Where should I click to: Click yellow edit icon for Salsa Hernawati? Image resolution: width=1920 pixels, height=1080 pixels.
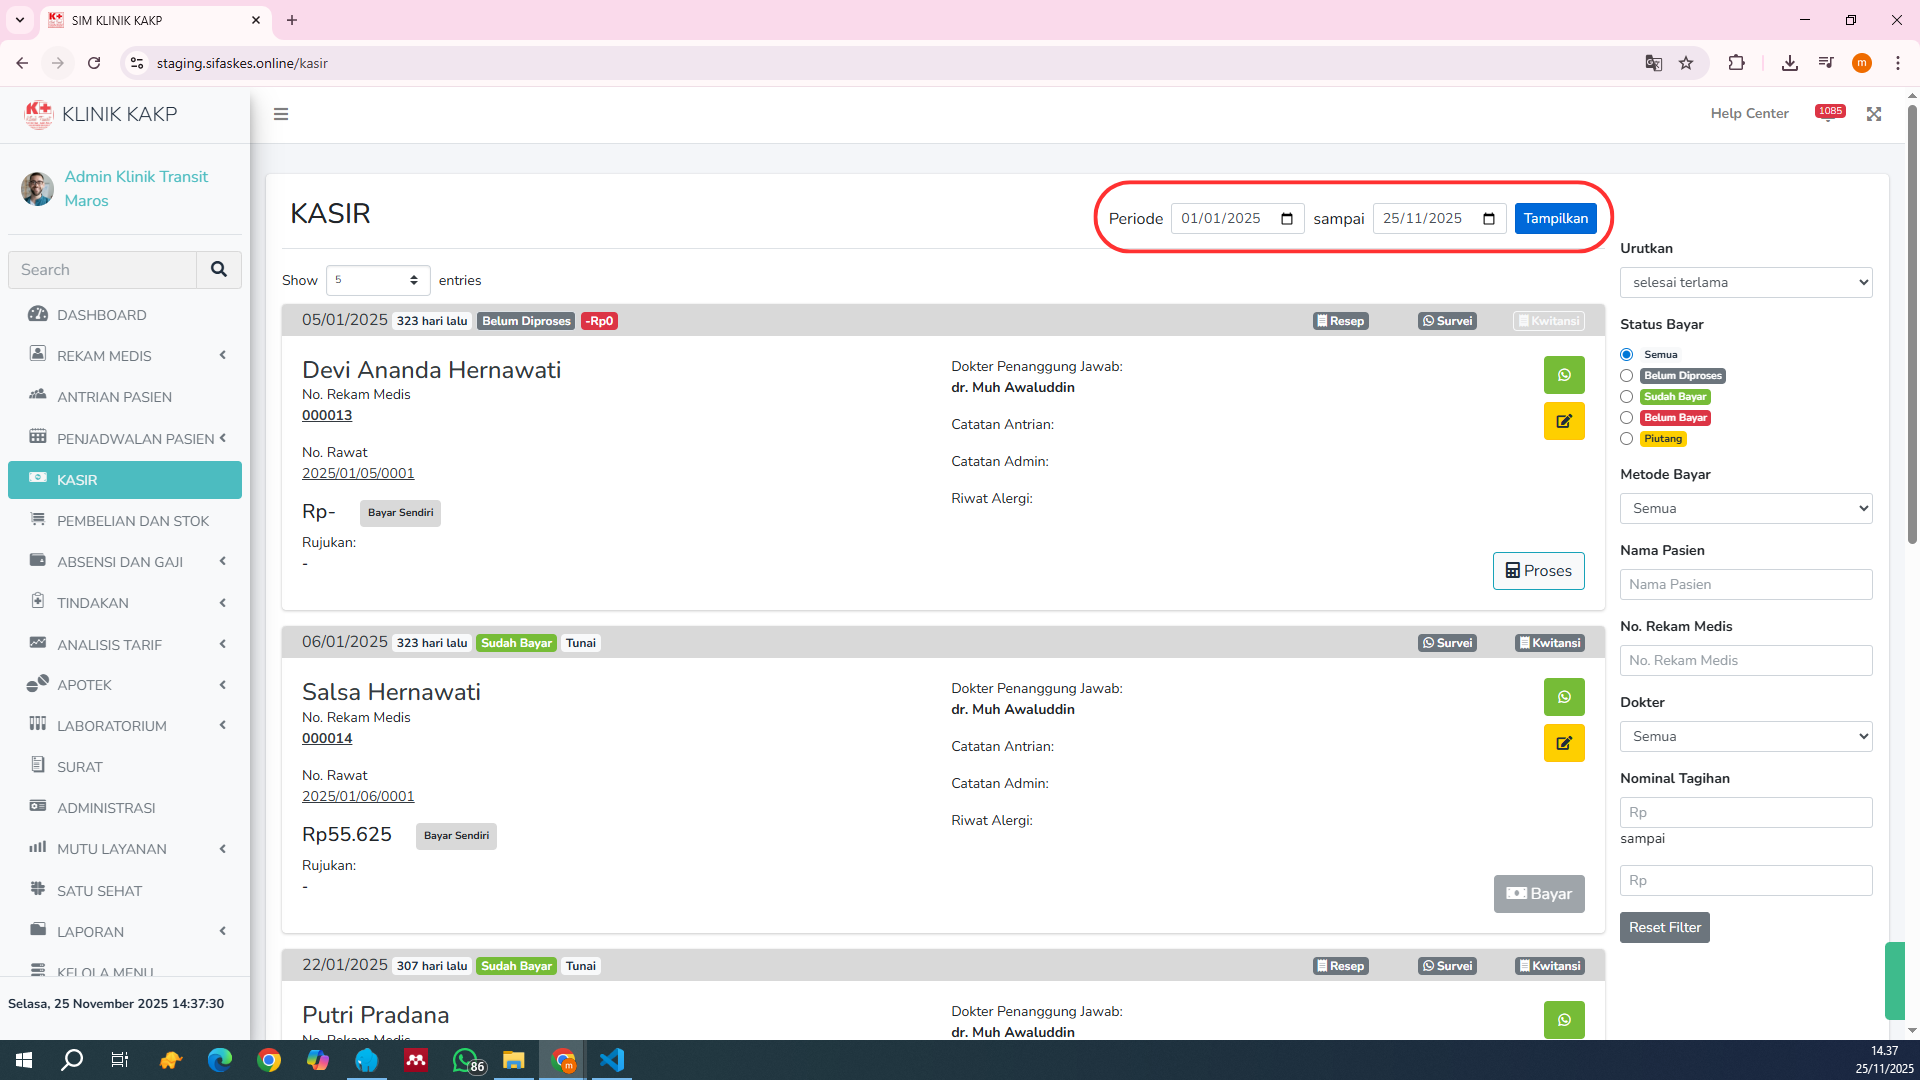coord(1563,743)
